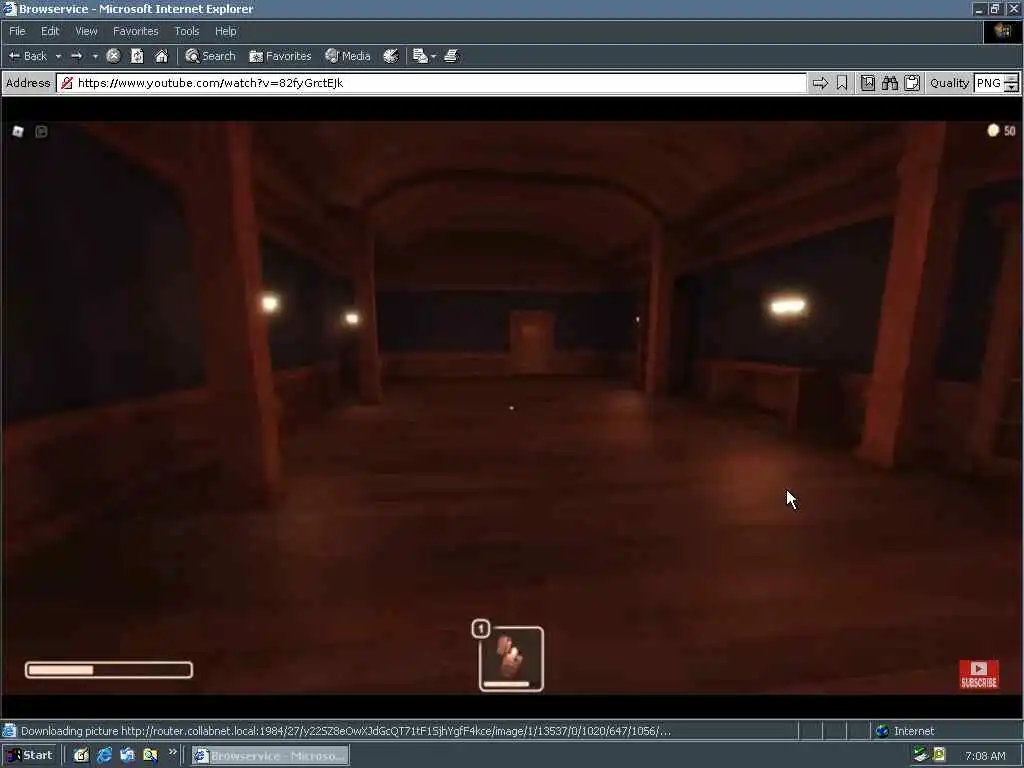Open the Edit menu

(x=50, y=31)
